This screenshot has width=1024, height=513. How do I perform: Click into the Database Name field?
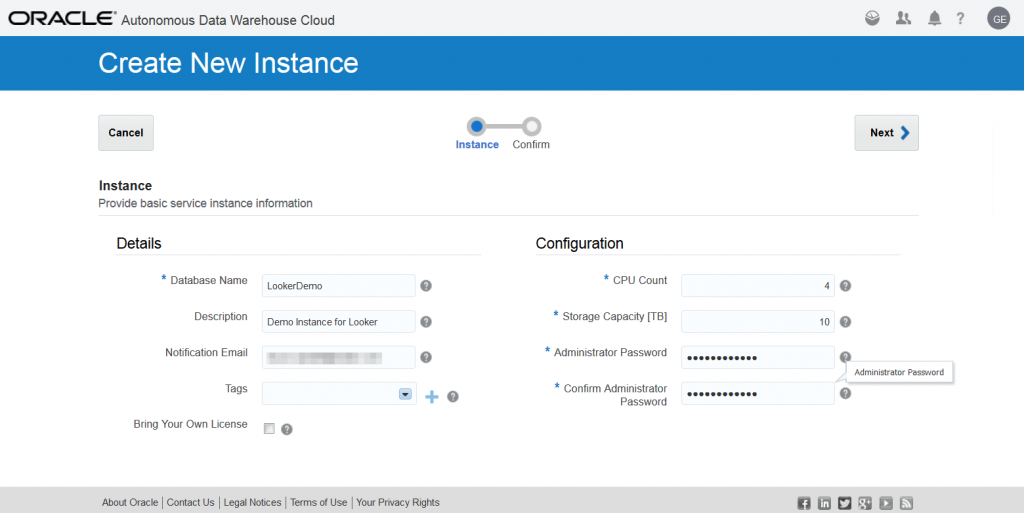338,286
